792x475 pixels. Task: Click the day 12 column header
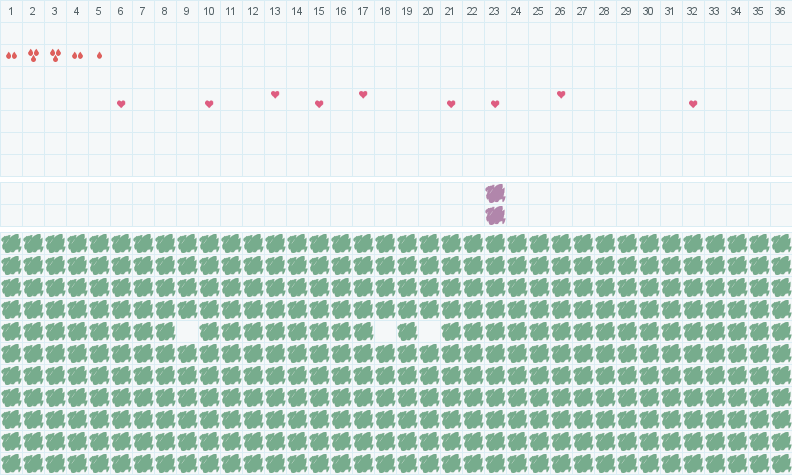[x=253, y=11]
